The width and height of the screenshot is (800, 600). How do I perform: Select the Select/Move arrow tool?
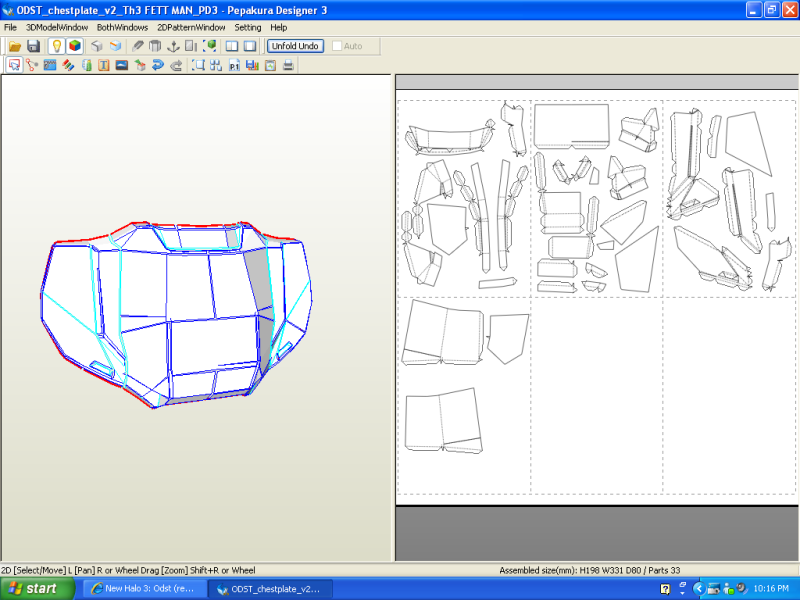click(14, 65)
